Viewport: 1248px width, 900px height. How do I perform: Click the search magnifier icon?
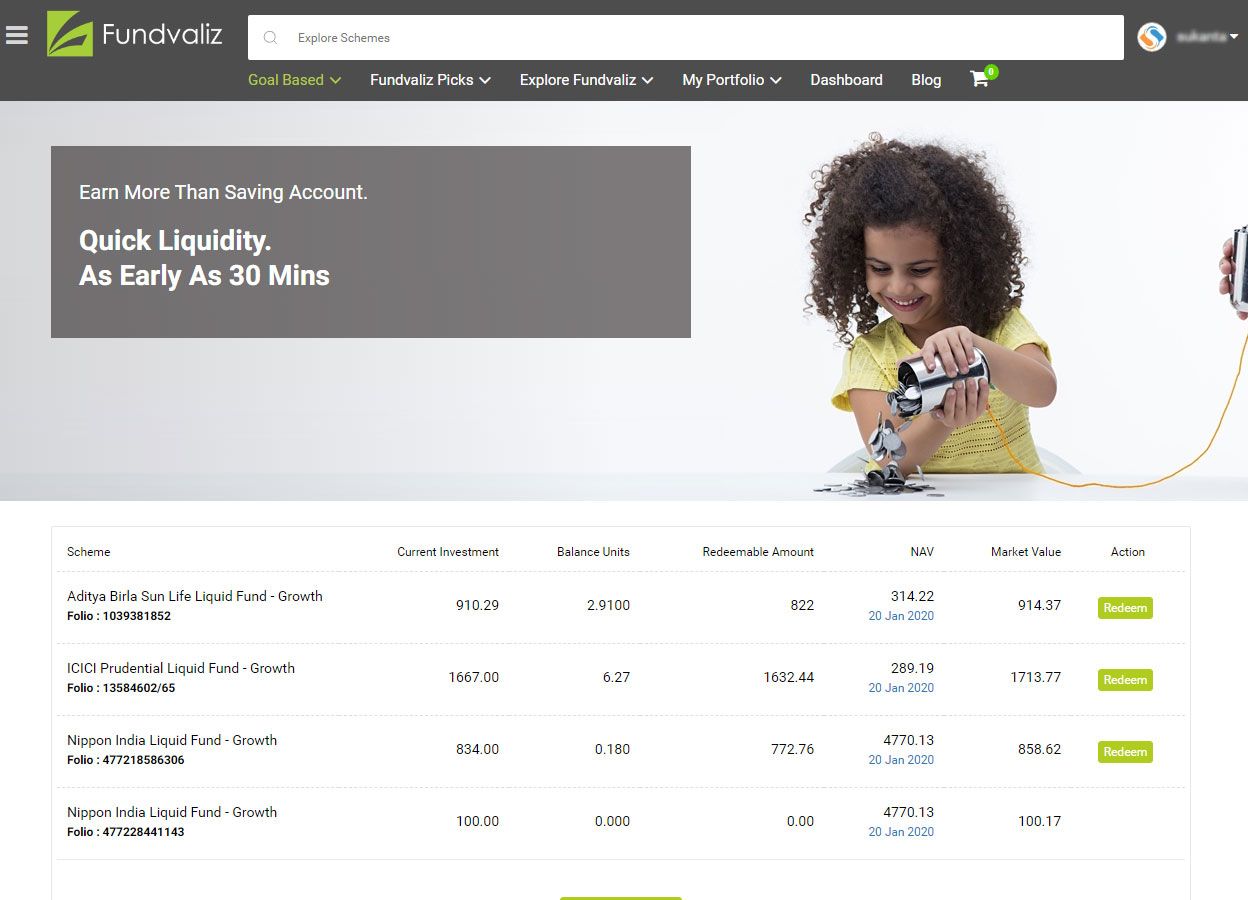click(270, 38)
